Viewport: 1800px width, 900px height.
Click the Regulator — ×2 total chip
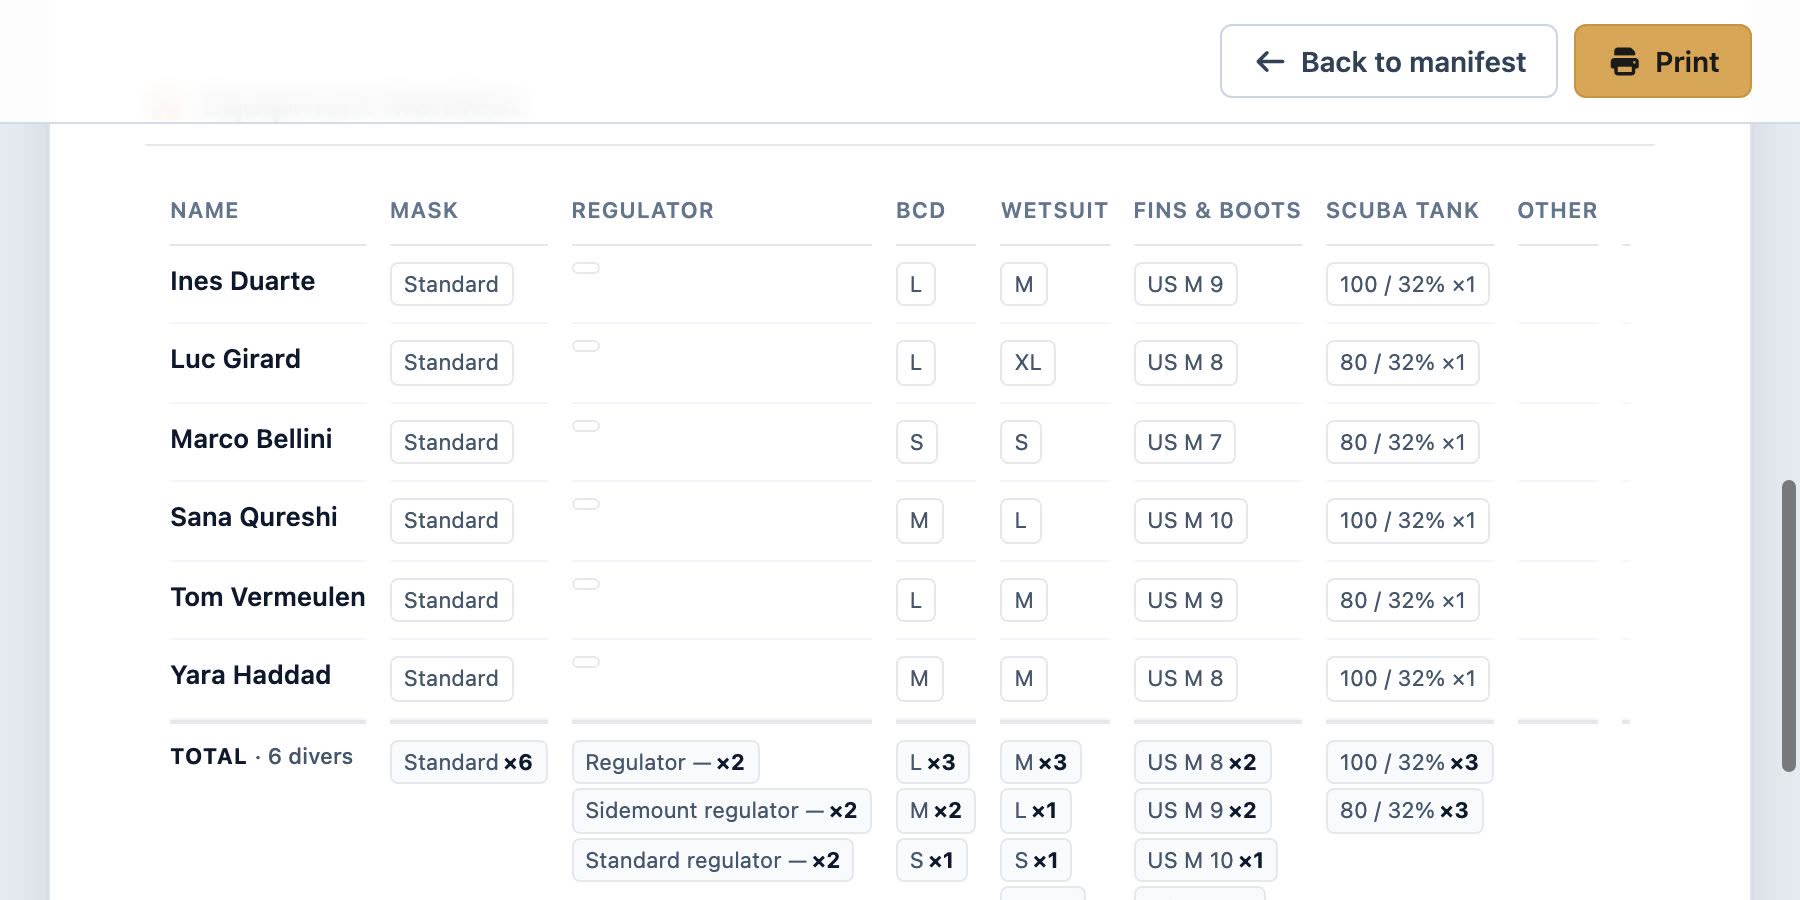[x=665, y=762]
